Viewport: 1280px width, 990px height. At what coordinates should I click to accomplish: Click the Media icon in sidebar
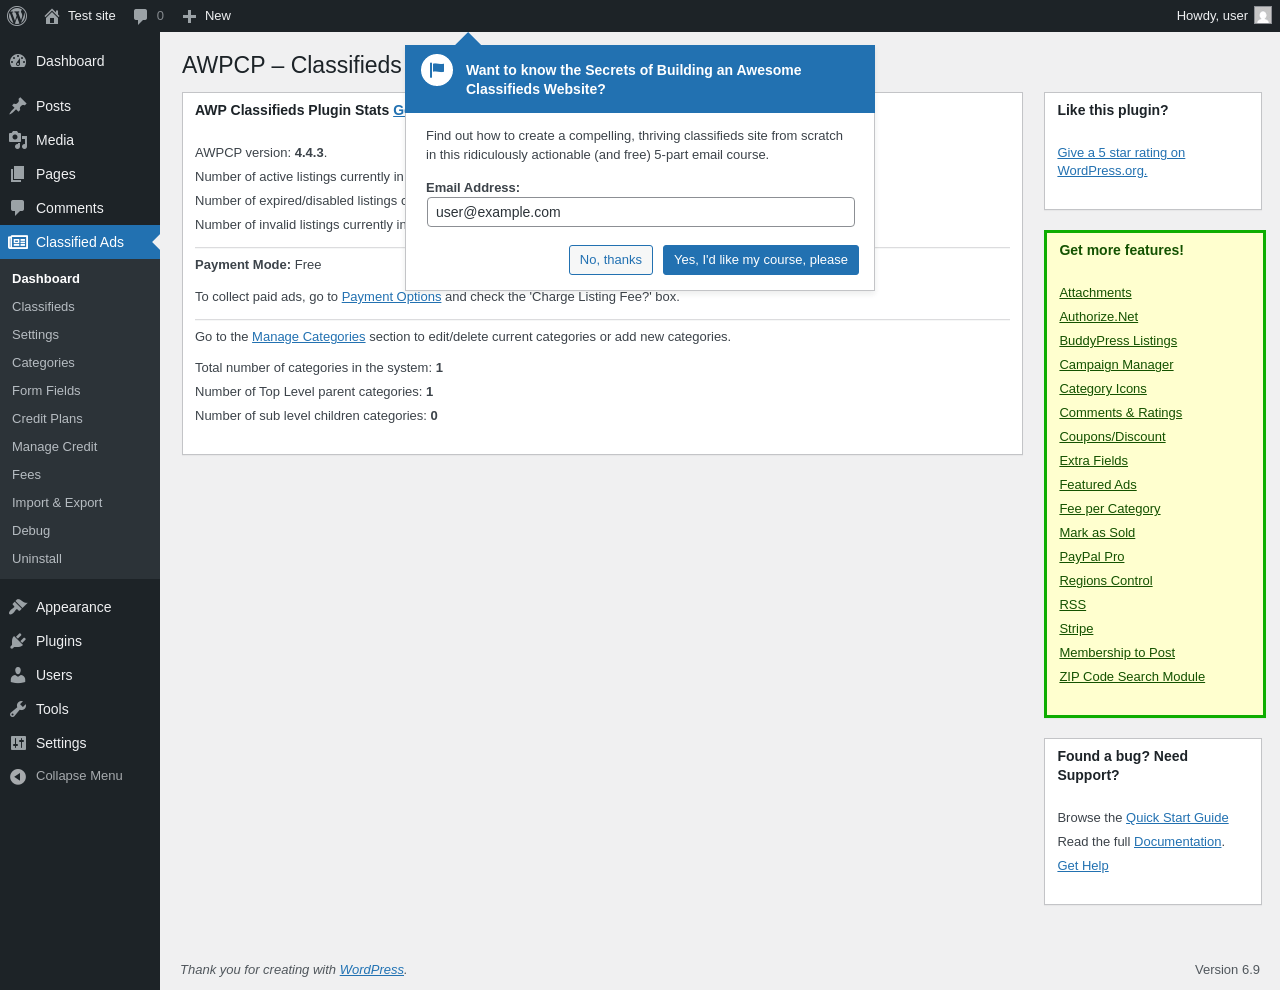[x=18, y=140]
